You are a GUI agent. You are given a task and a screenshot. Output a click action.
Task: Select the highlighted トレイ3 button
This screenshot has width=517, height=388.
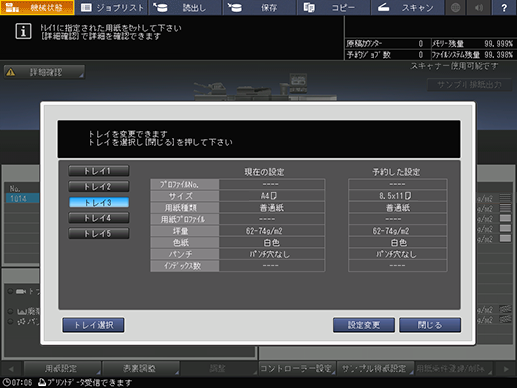(99, 202)
